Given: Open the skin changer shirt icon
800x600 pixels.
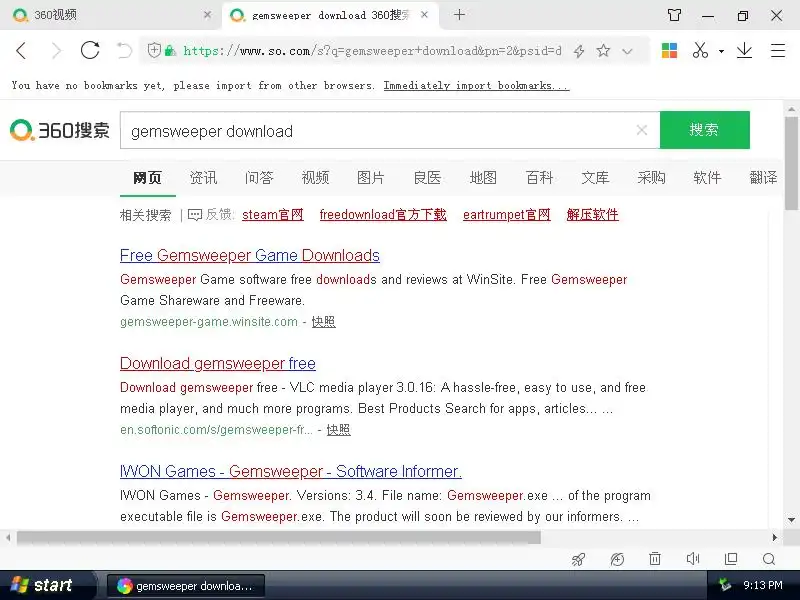Looking at the screenshot, I should point(674,15).
